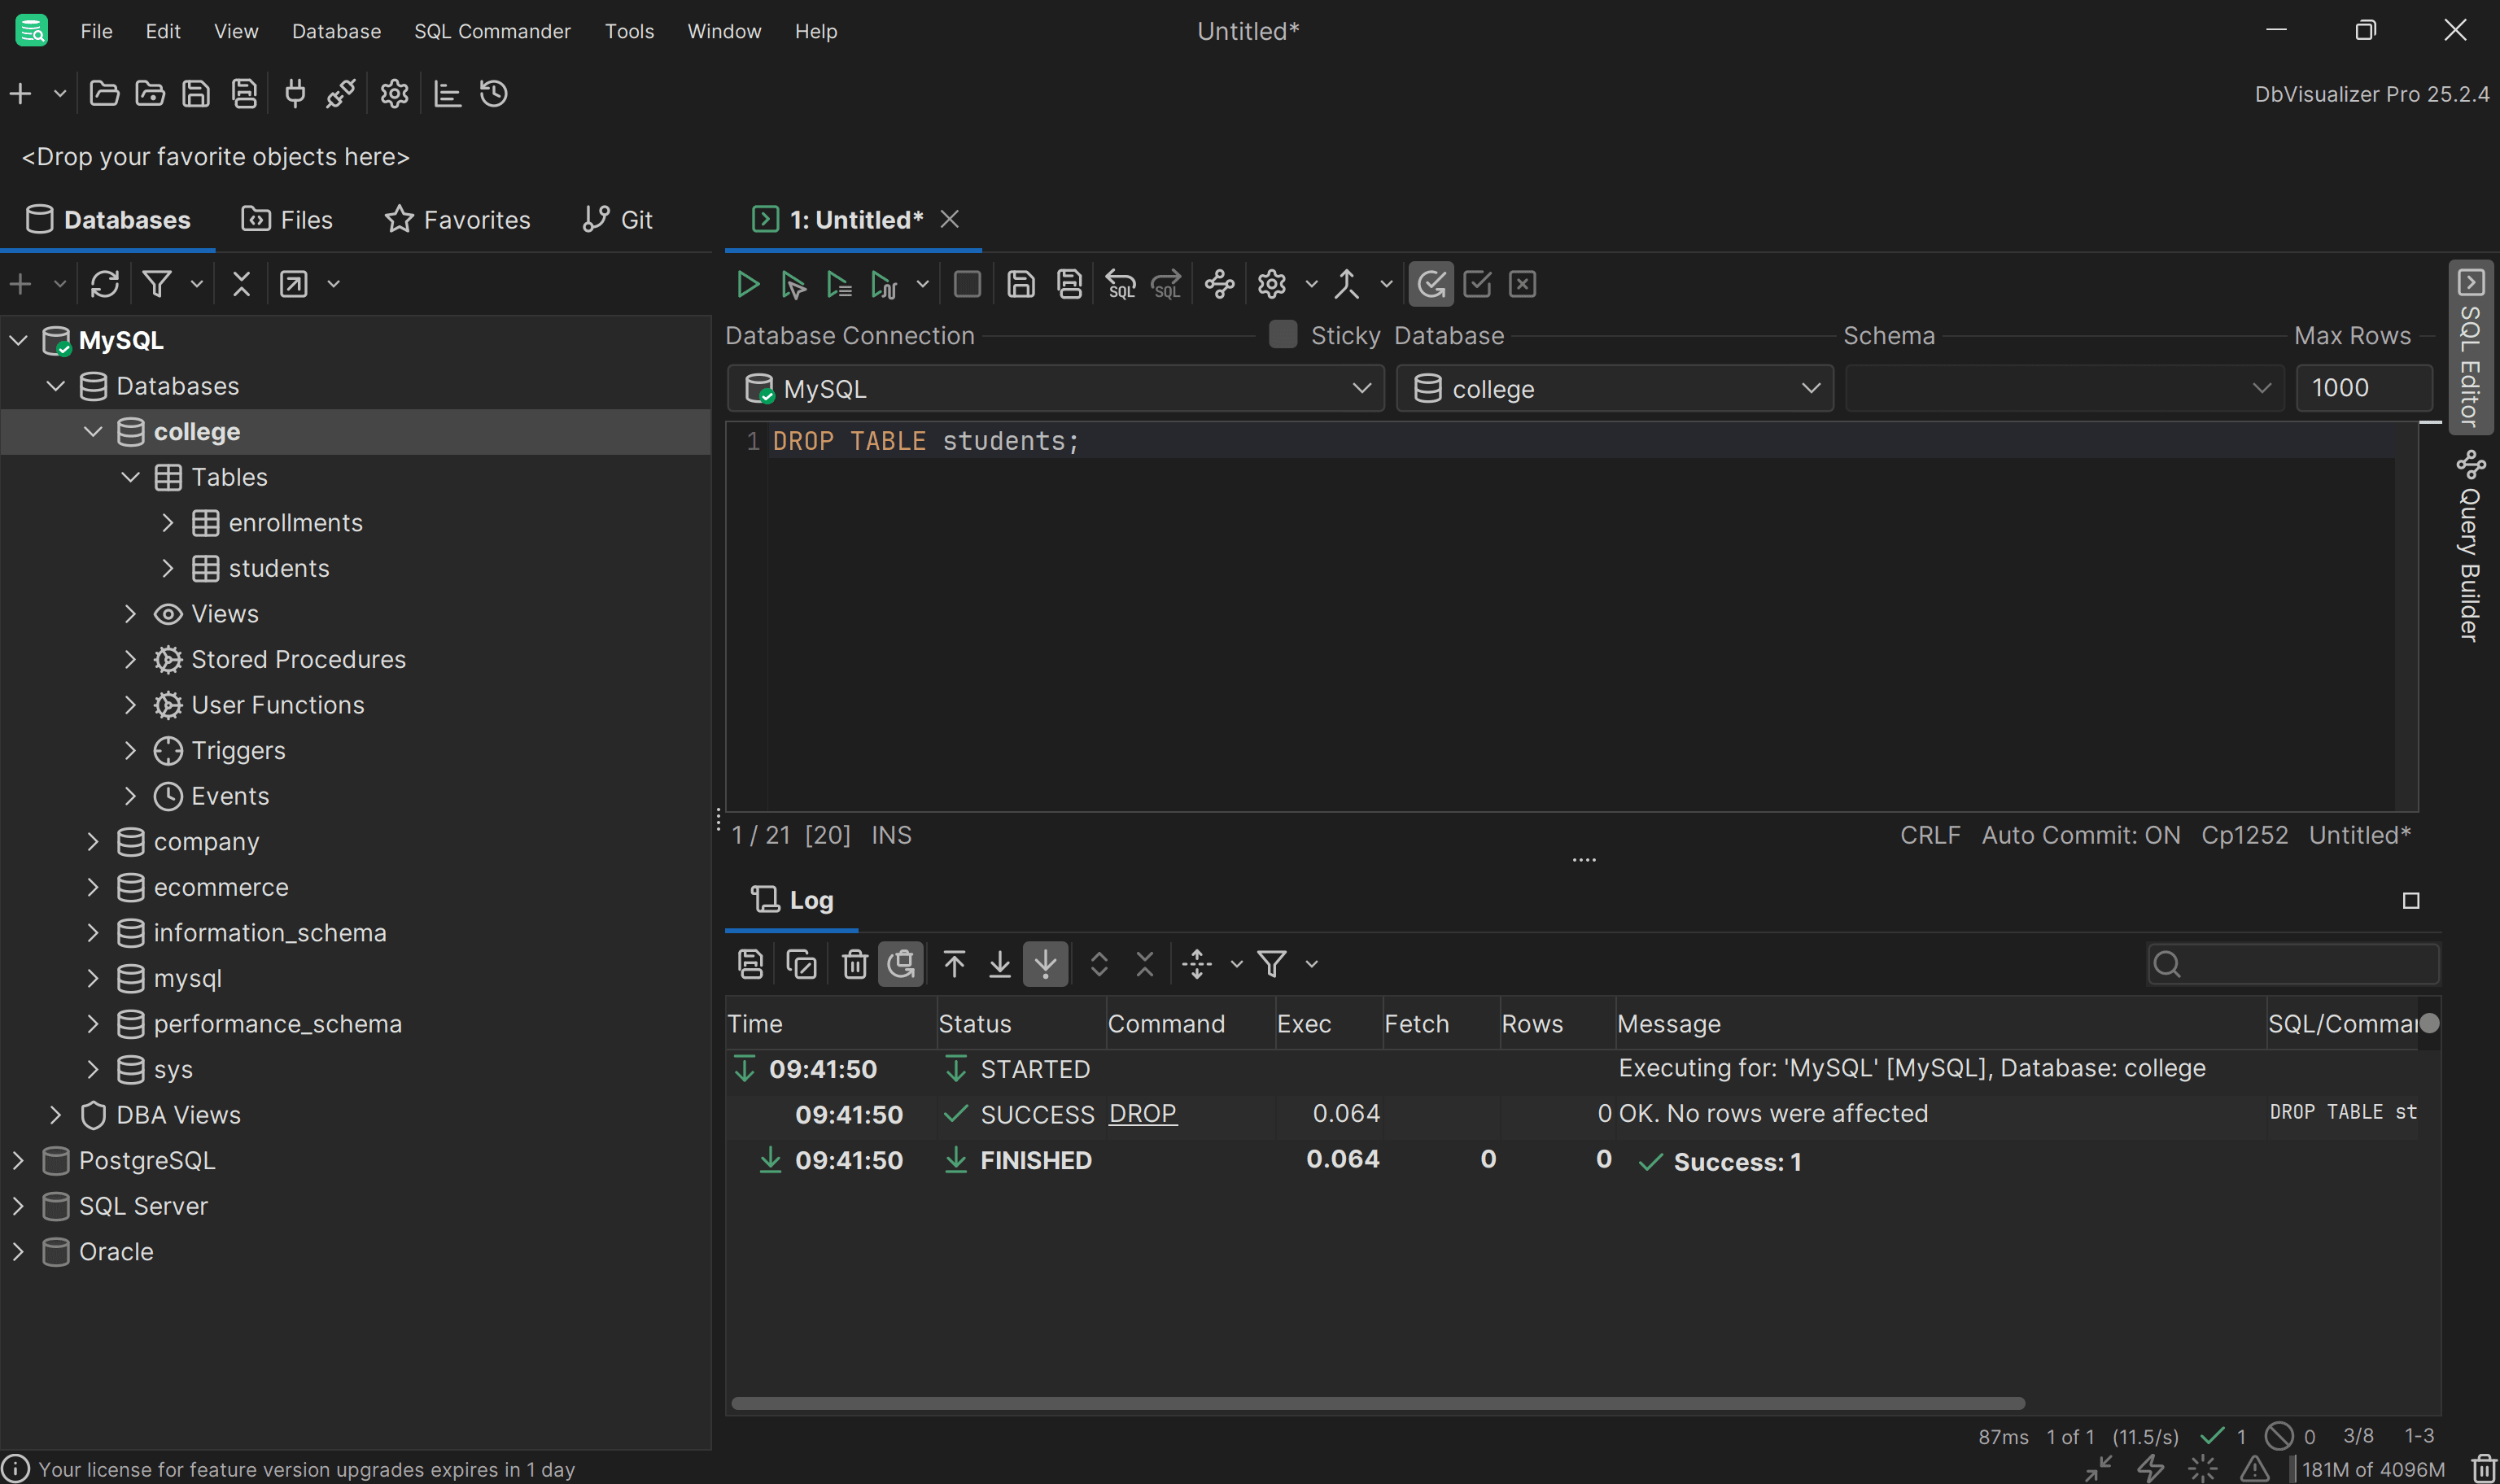
Task: Switch to the Files tab
Action: [287, 219]
